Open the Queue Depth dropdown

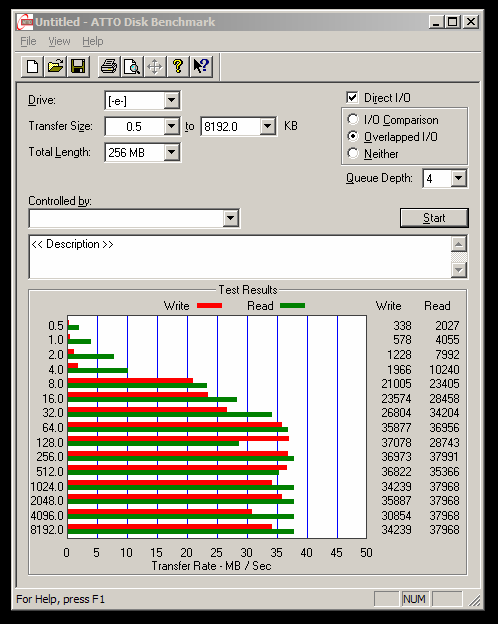459,178
